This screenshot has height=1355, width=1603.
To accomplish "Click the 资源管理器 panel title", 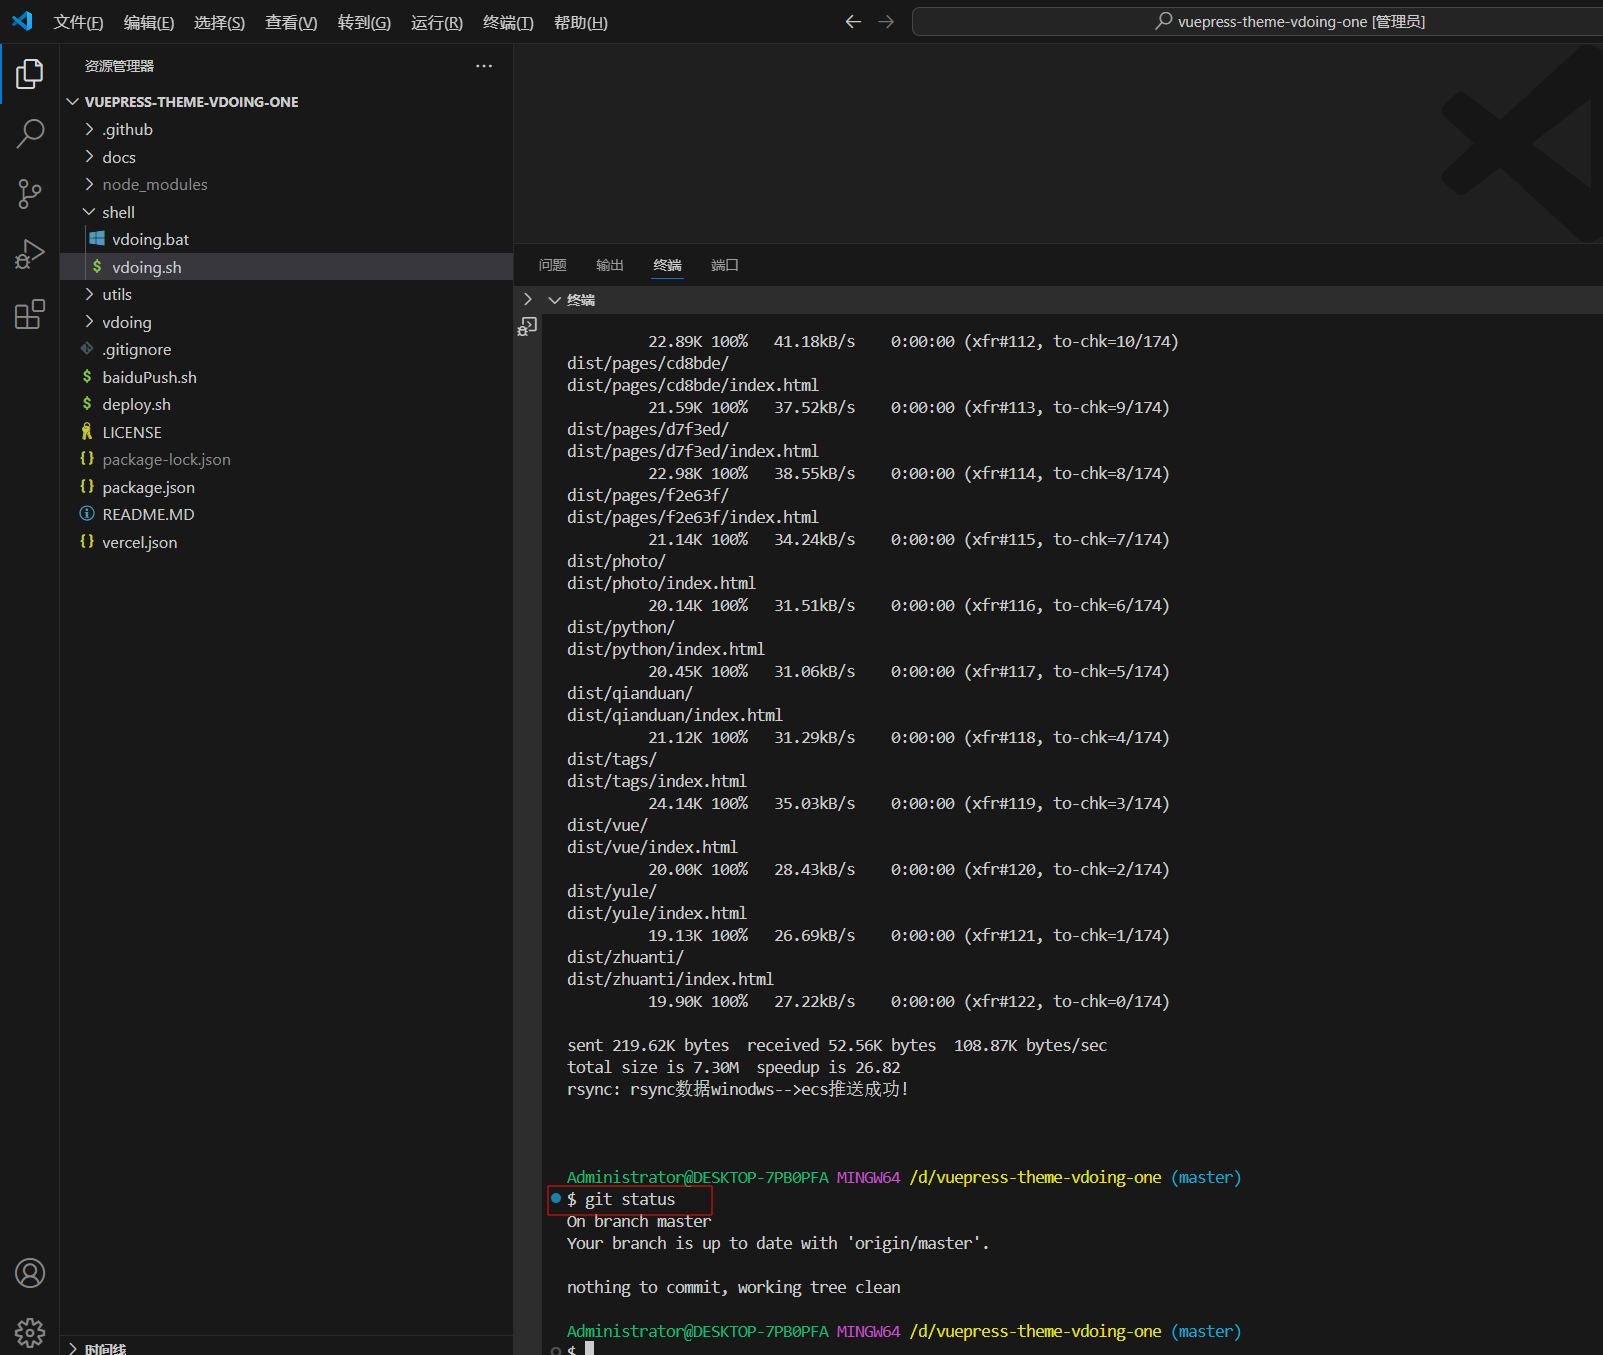I will coord(119,66).
